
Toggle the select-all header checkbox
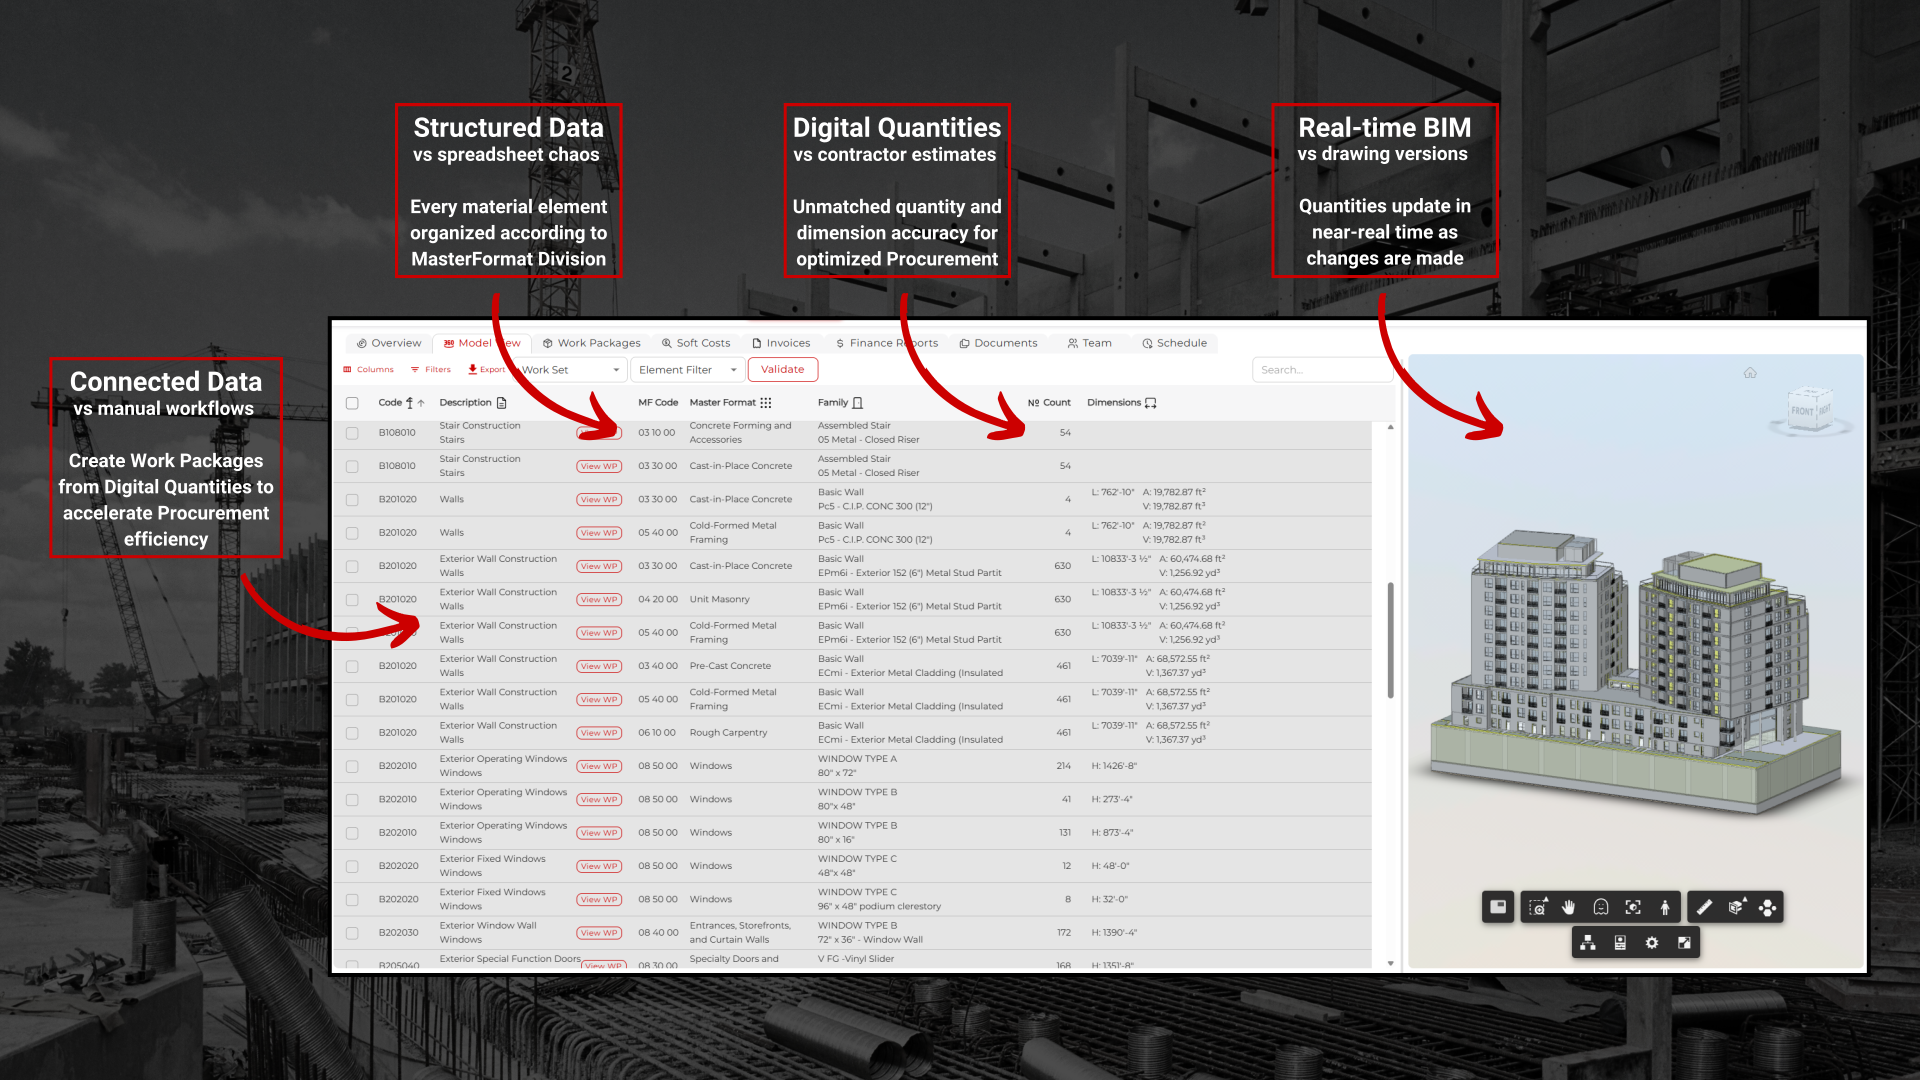pos(352,403)
